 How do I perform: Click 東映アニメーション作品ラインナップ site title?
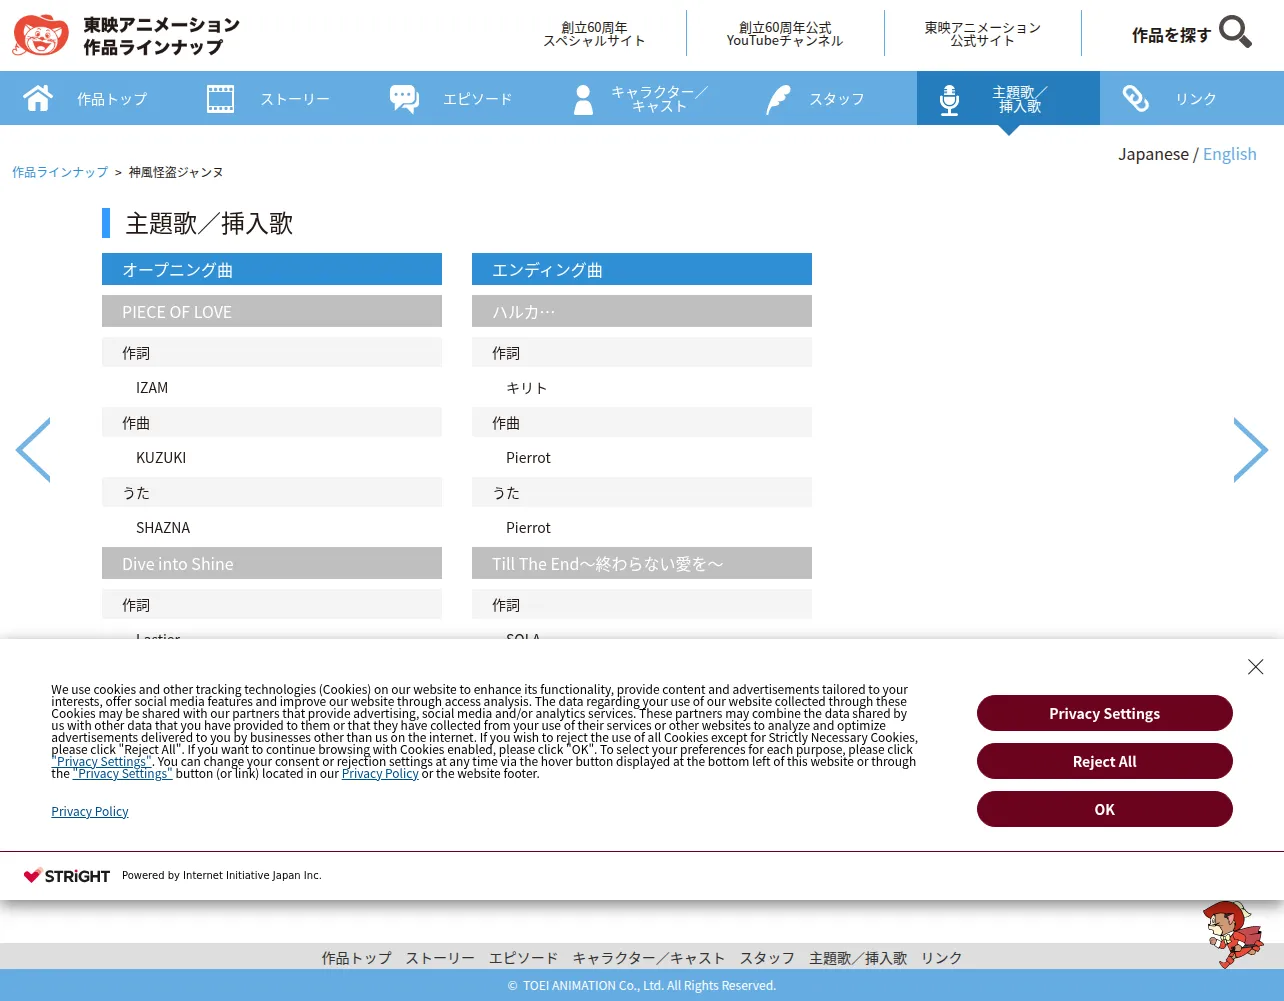pyautogui.click(x=161, y=35)
